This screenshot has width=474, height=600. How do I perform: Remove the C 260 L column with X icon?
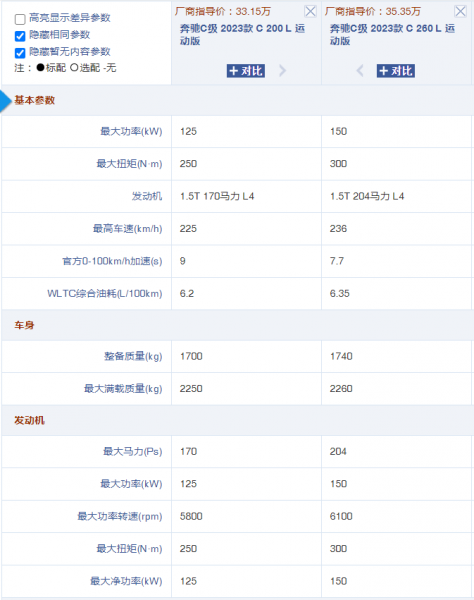[460, 11]
